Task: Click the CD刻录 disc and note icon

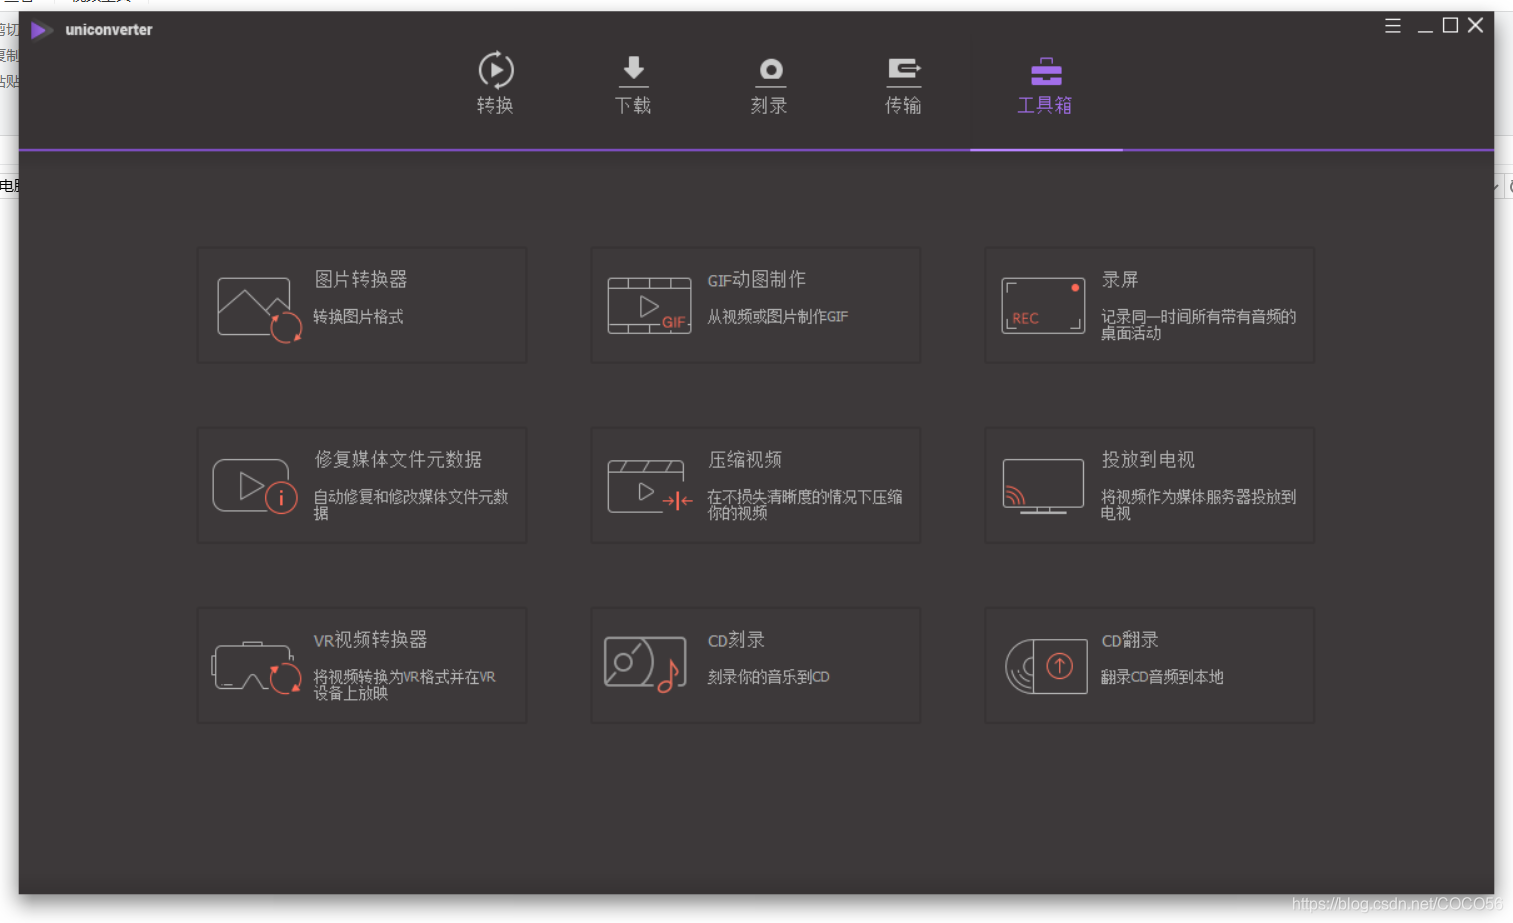Action: 646,665
